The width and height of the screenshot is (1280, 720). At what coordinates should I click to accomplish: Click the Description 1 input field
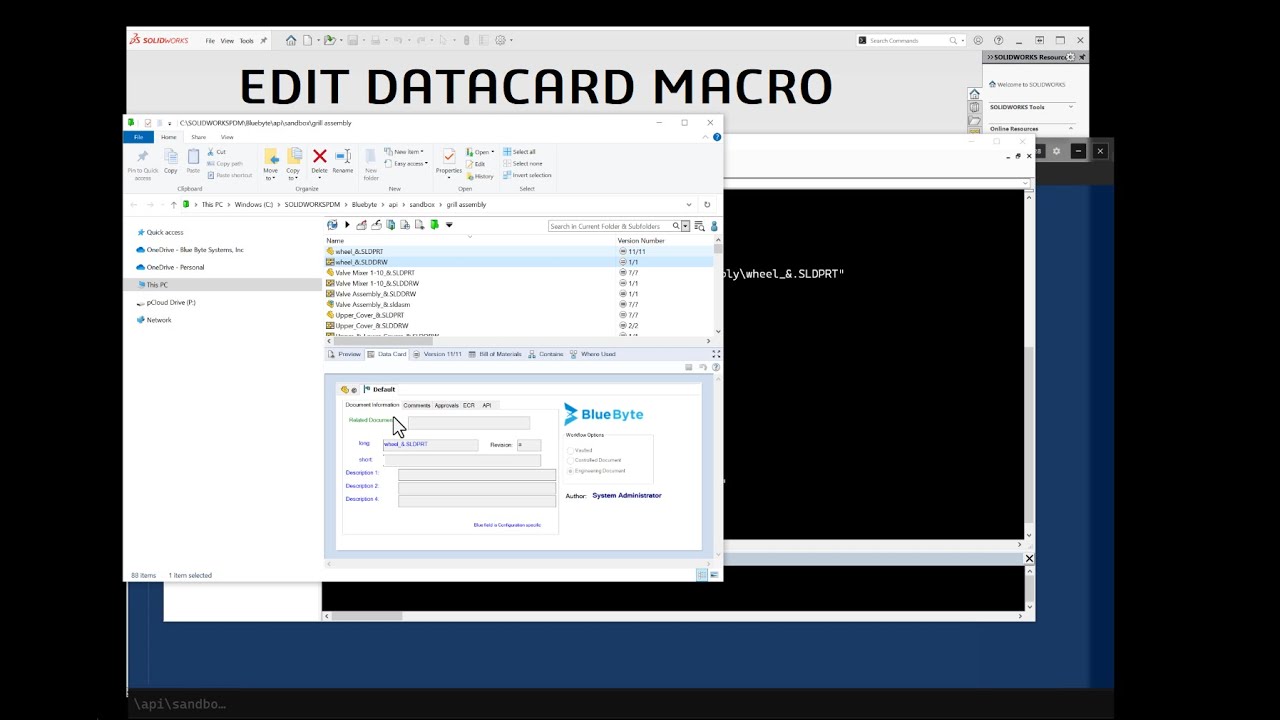coord(477,474)
